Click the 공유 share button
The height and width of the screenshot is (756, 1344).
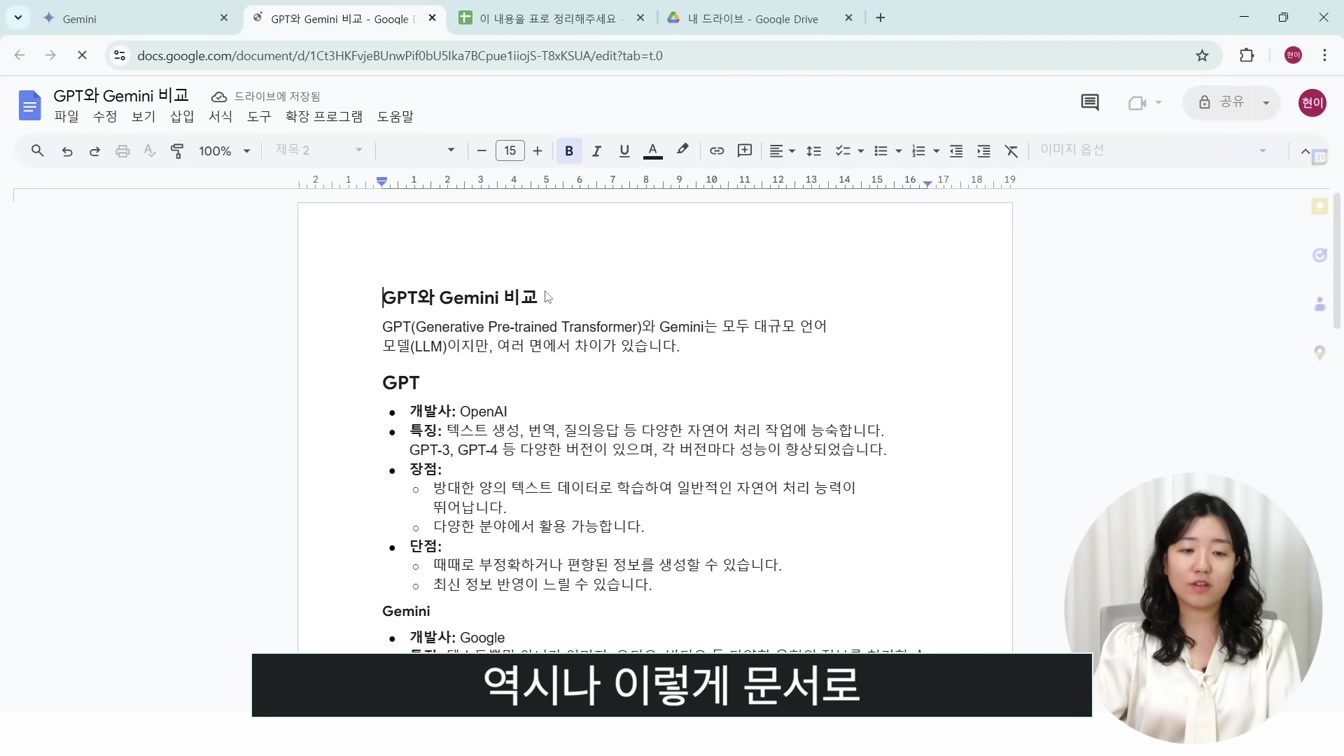(1221, 103)
